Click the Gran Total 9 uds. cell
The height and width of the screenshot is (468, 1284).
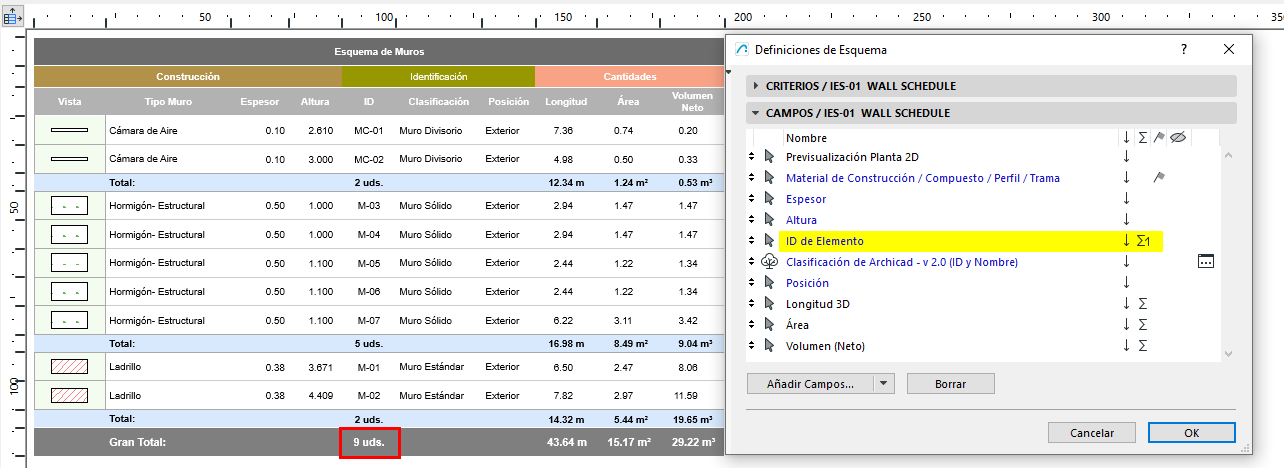tap(369, 442)
